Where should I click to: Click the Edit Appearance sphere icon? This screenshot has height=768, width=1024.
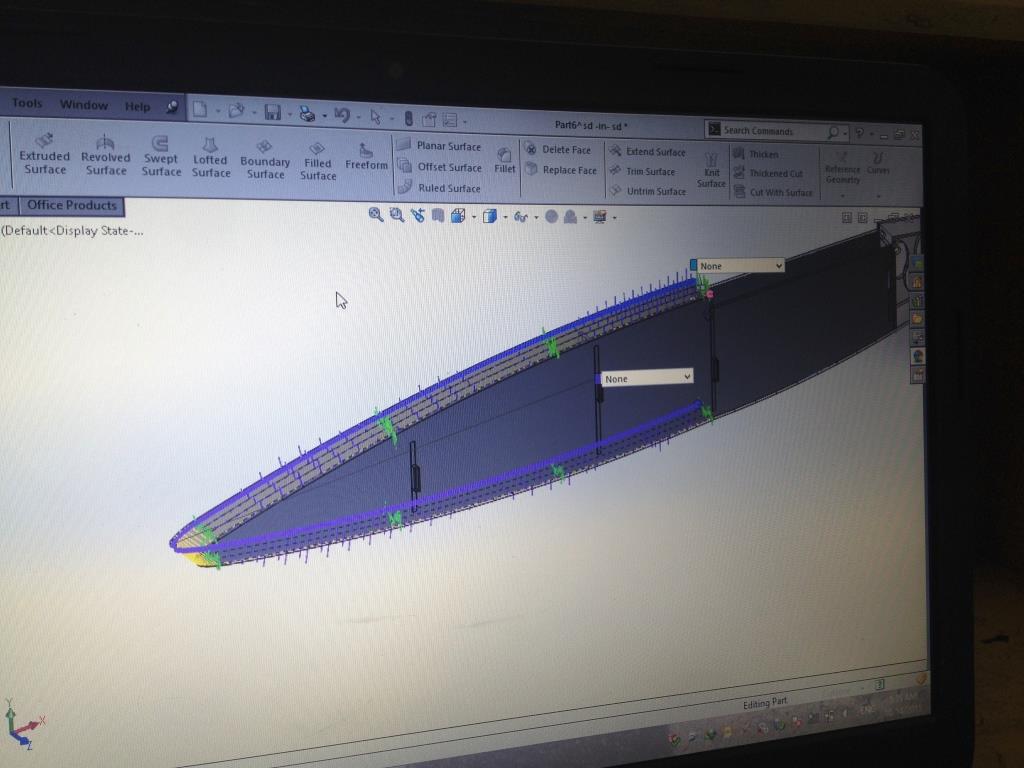[551, 216]
